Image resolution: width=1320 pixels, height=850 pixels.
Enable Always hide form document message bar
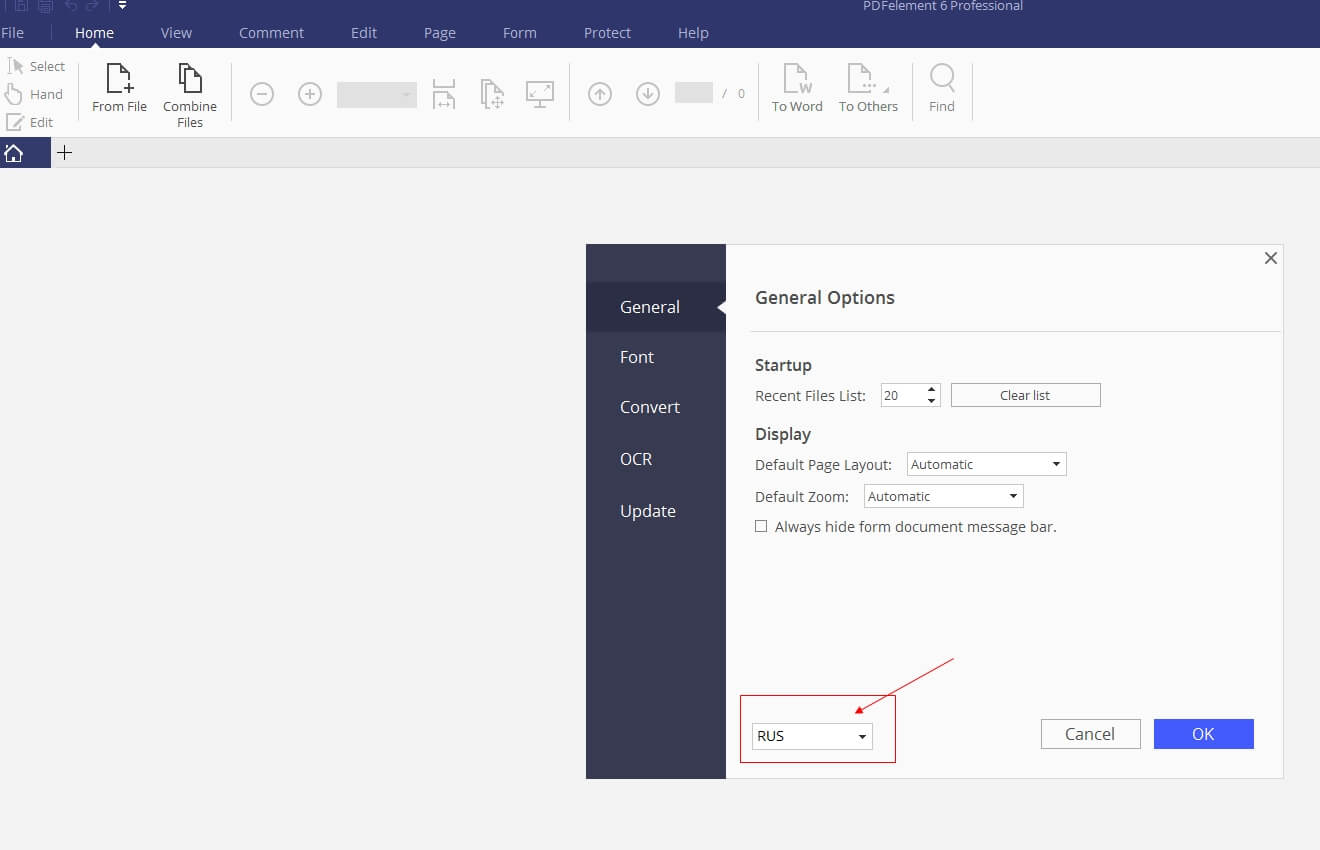click(x=761, y=526)
